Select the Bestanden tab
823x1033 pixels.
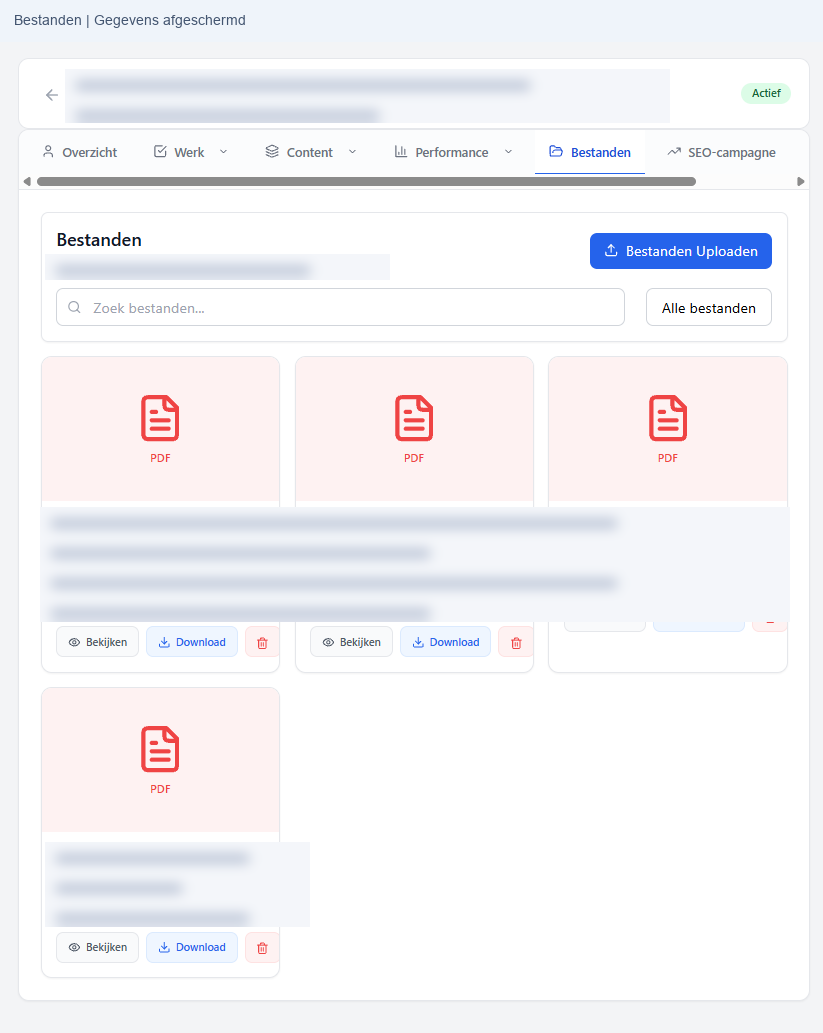(590, 152)
